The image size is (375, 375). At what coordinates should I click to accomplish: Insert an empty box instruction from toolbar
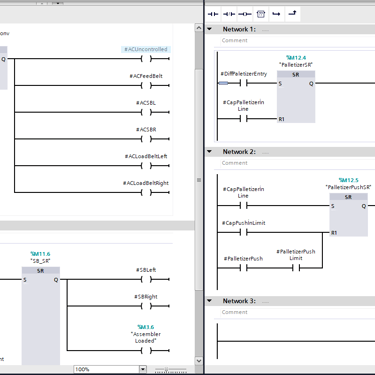click(x=261, y=14)
